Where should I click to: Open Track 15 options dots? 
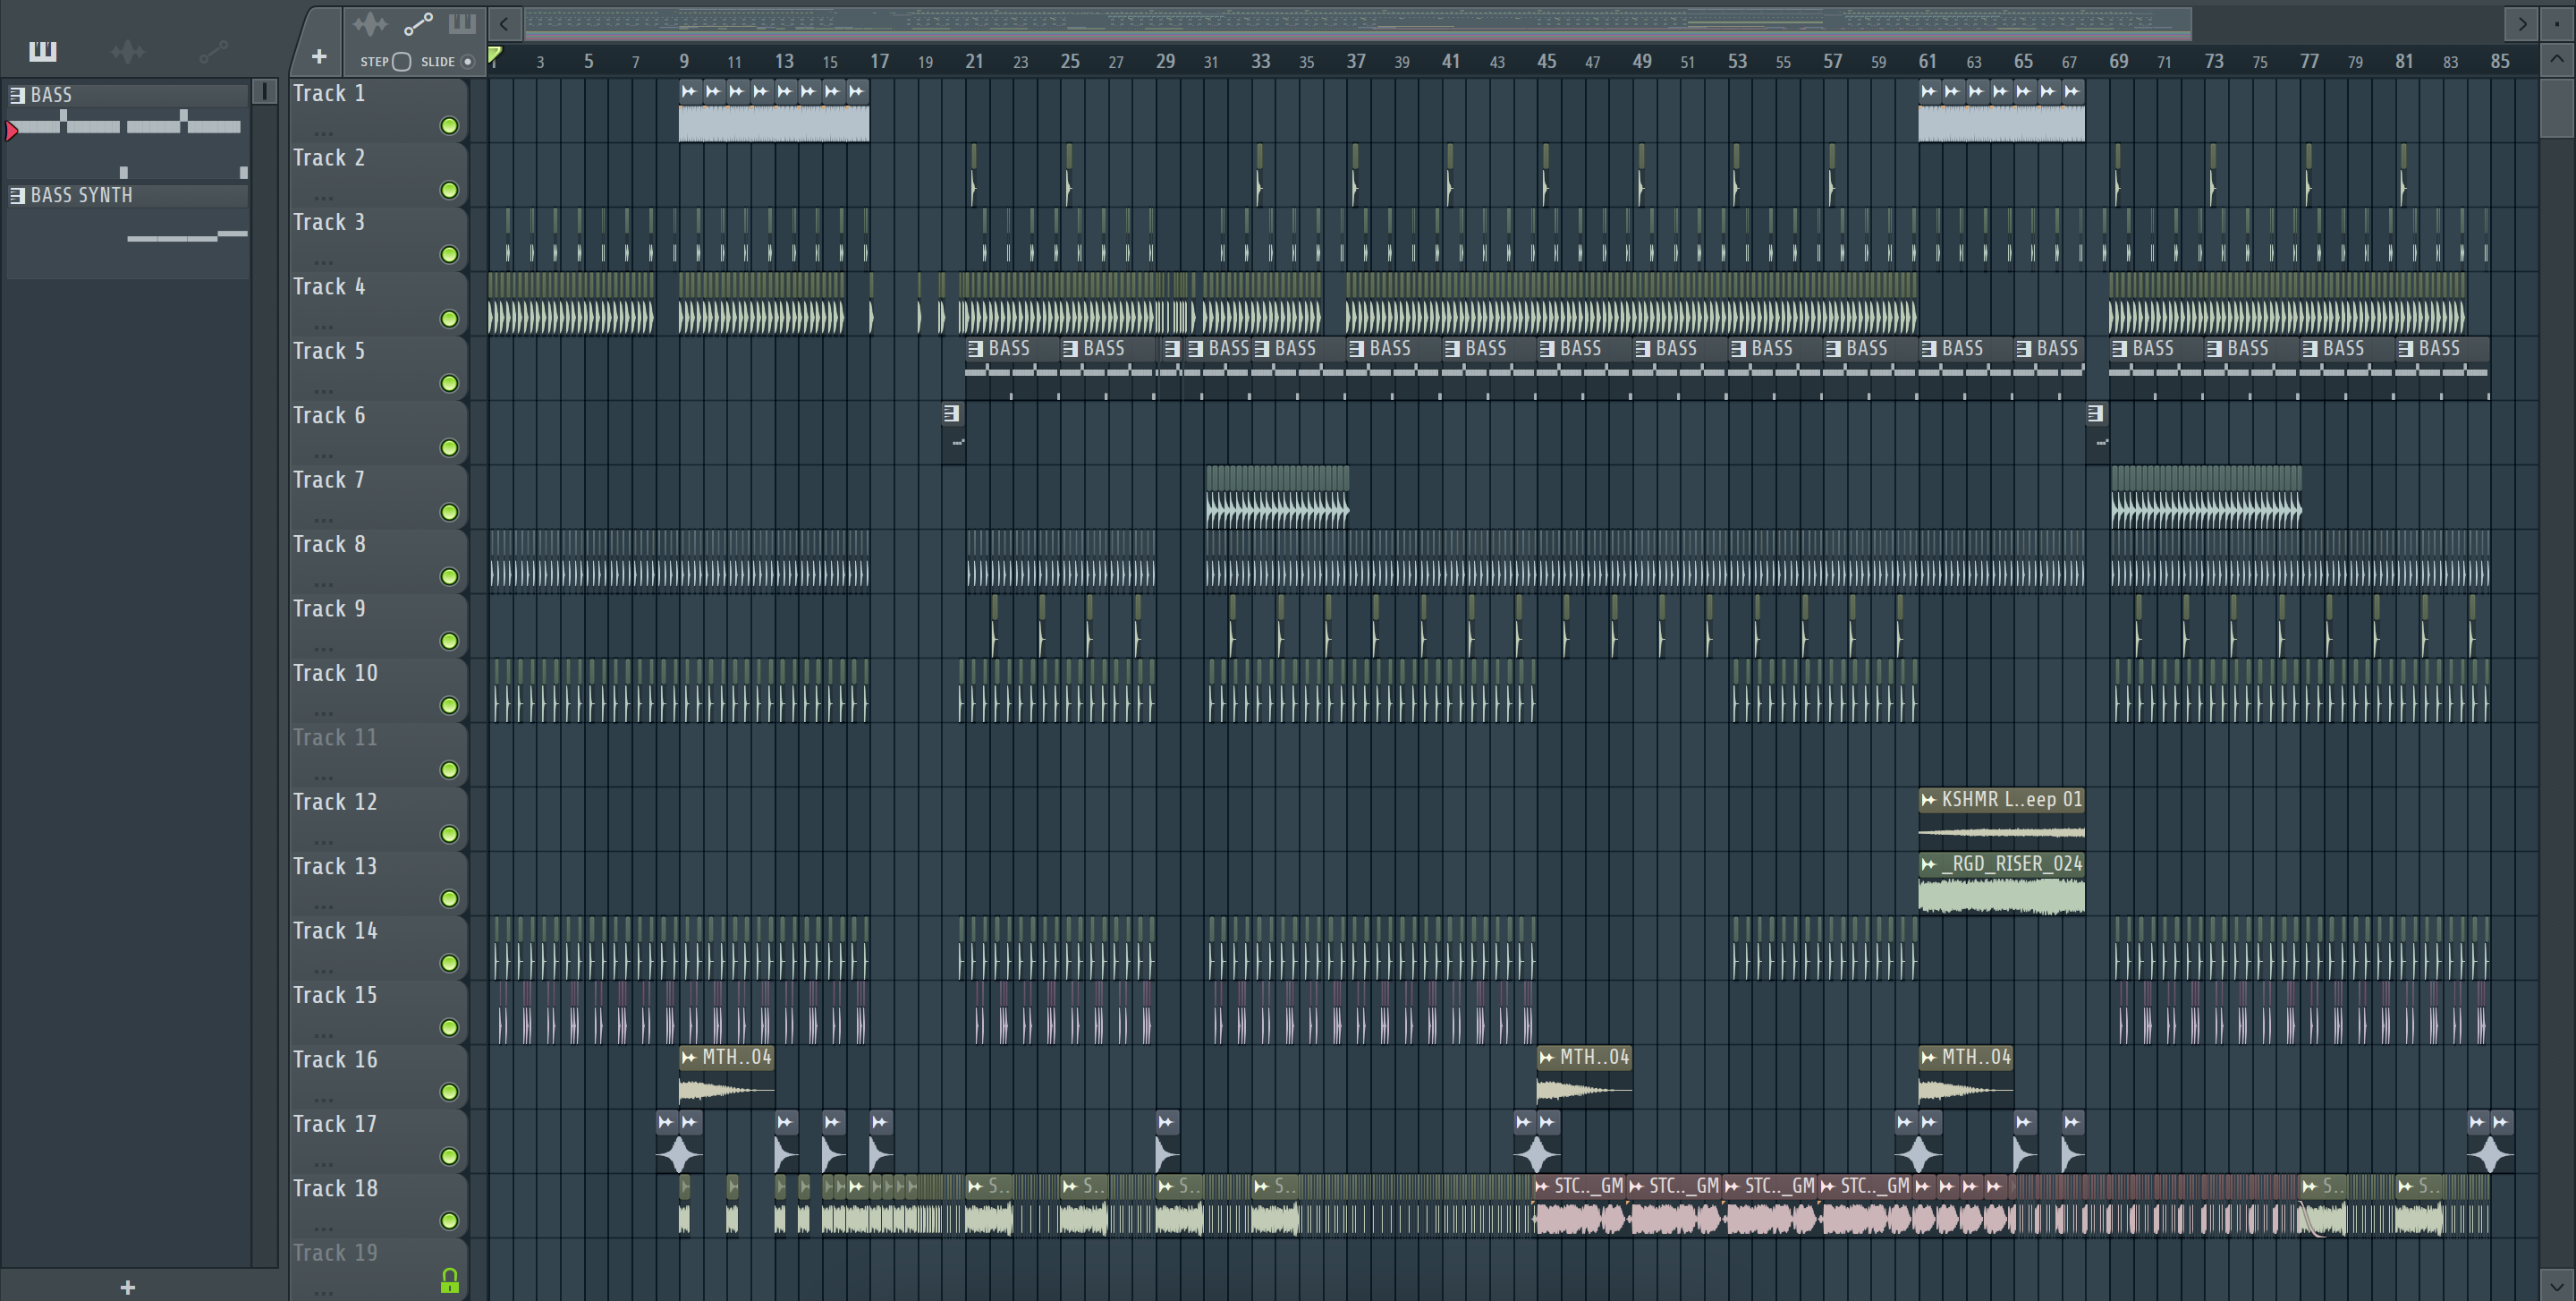[323, 1035]
